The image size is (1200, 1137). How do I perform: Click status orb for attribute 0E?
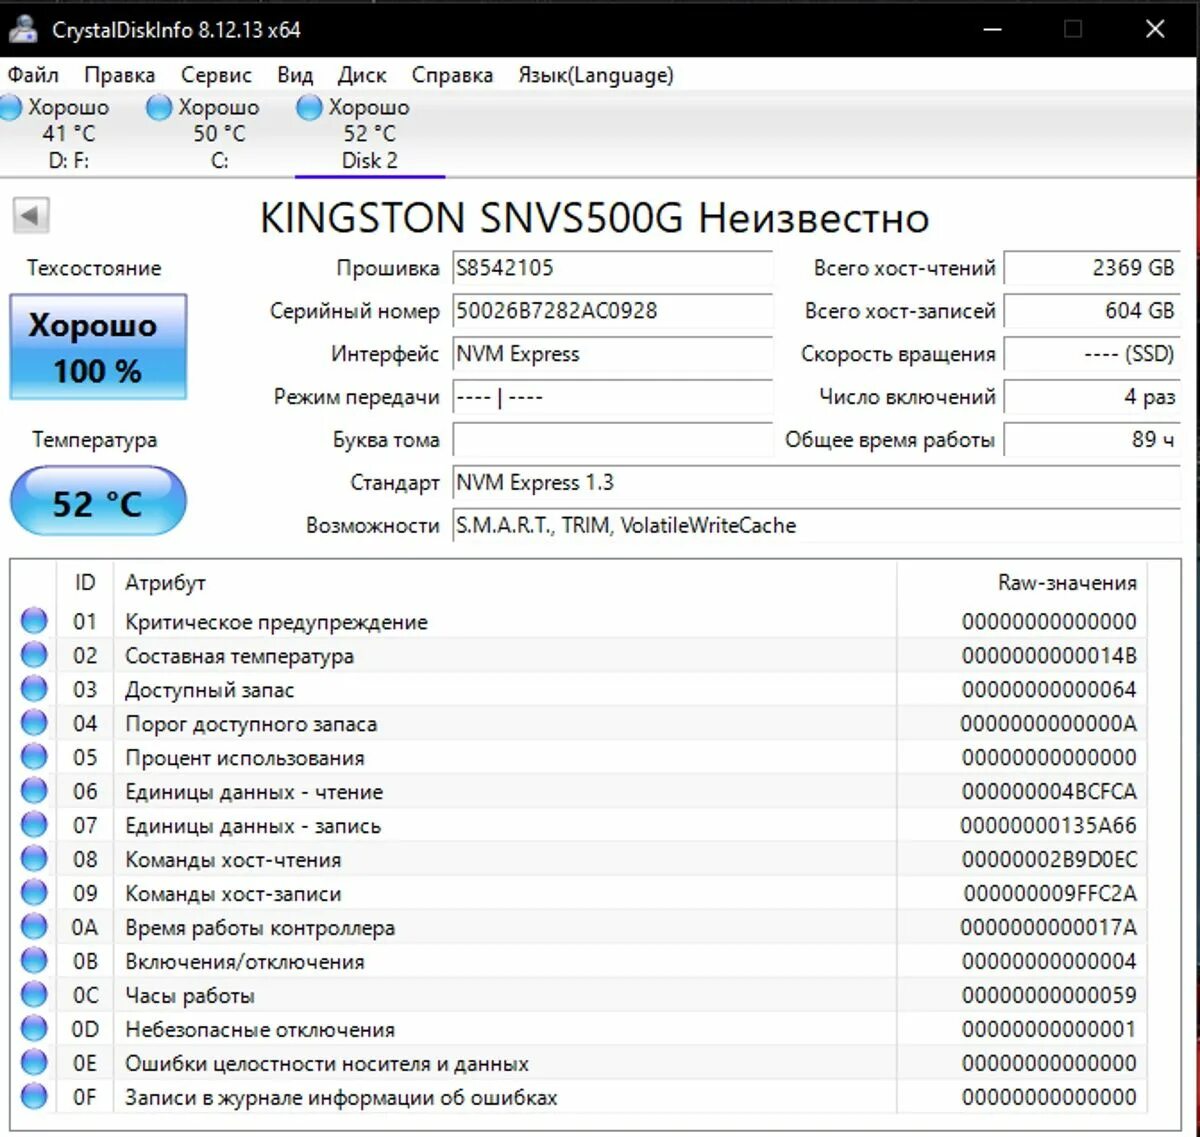[x=34, y=1063]
